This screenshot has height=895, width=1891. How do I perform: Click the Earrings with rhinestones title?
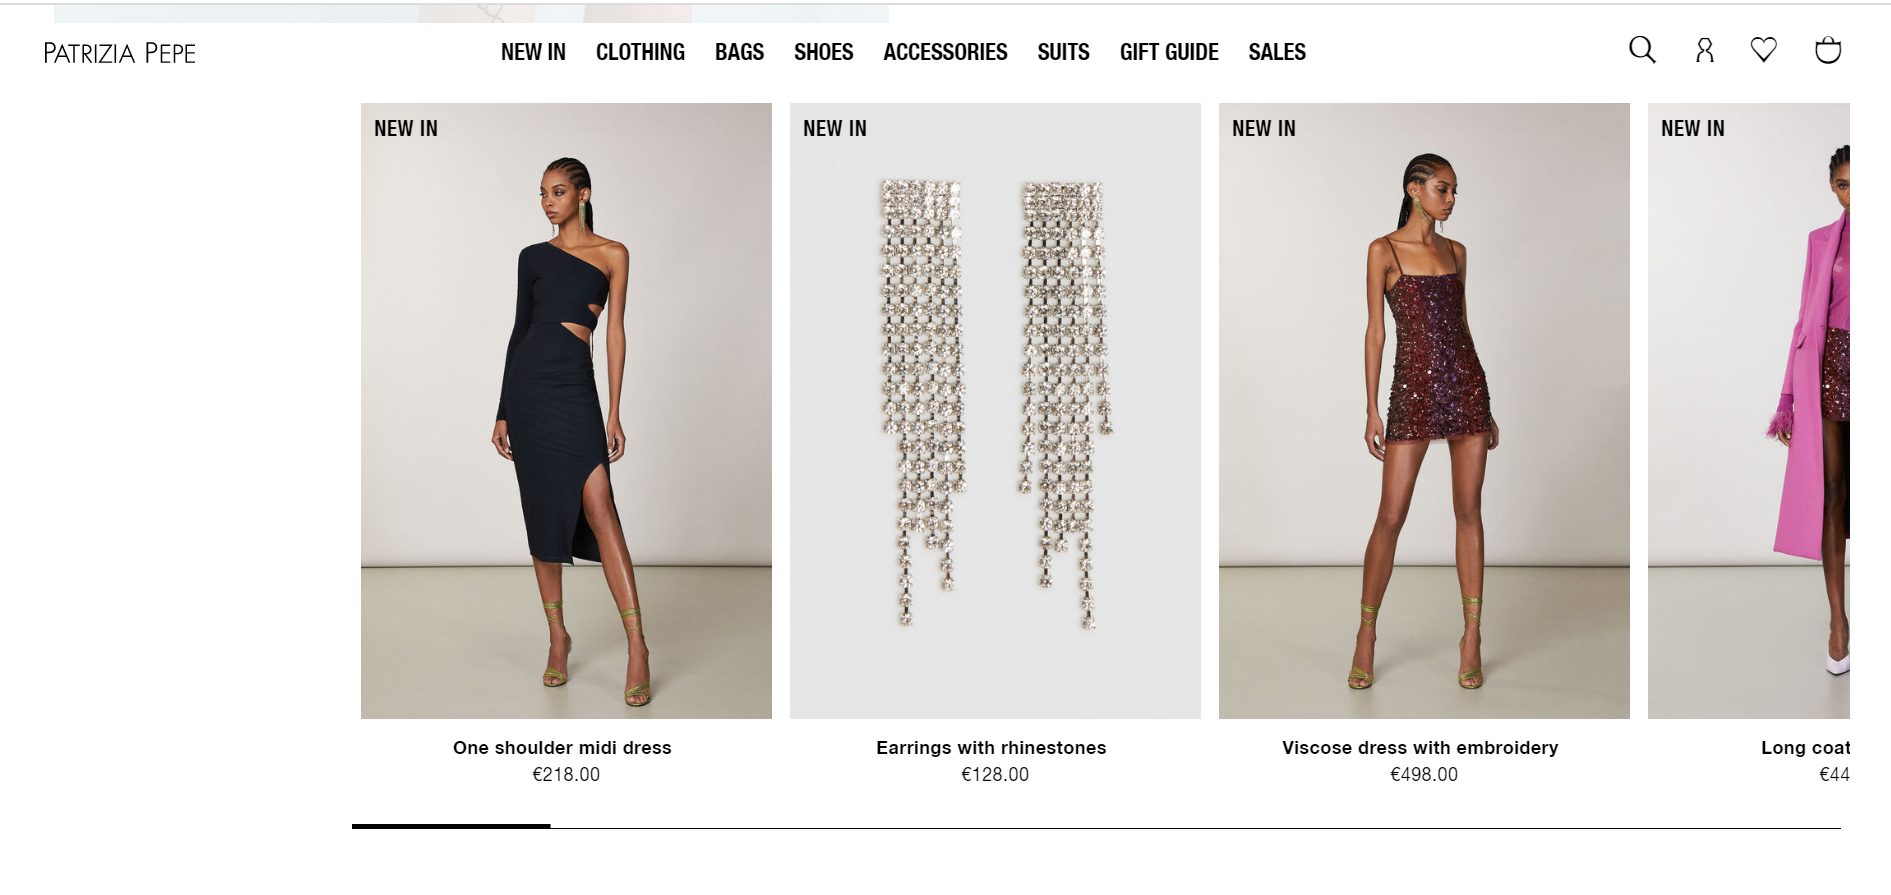(x=991, y=748)
